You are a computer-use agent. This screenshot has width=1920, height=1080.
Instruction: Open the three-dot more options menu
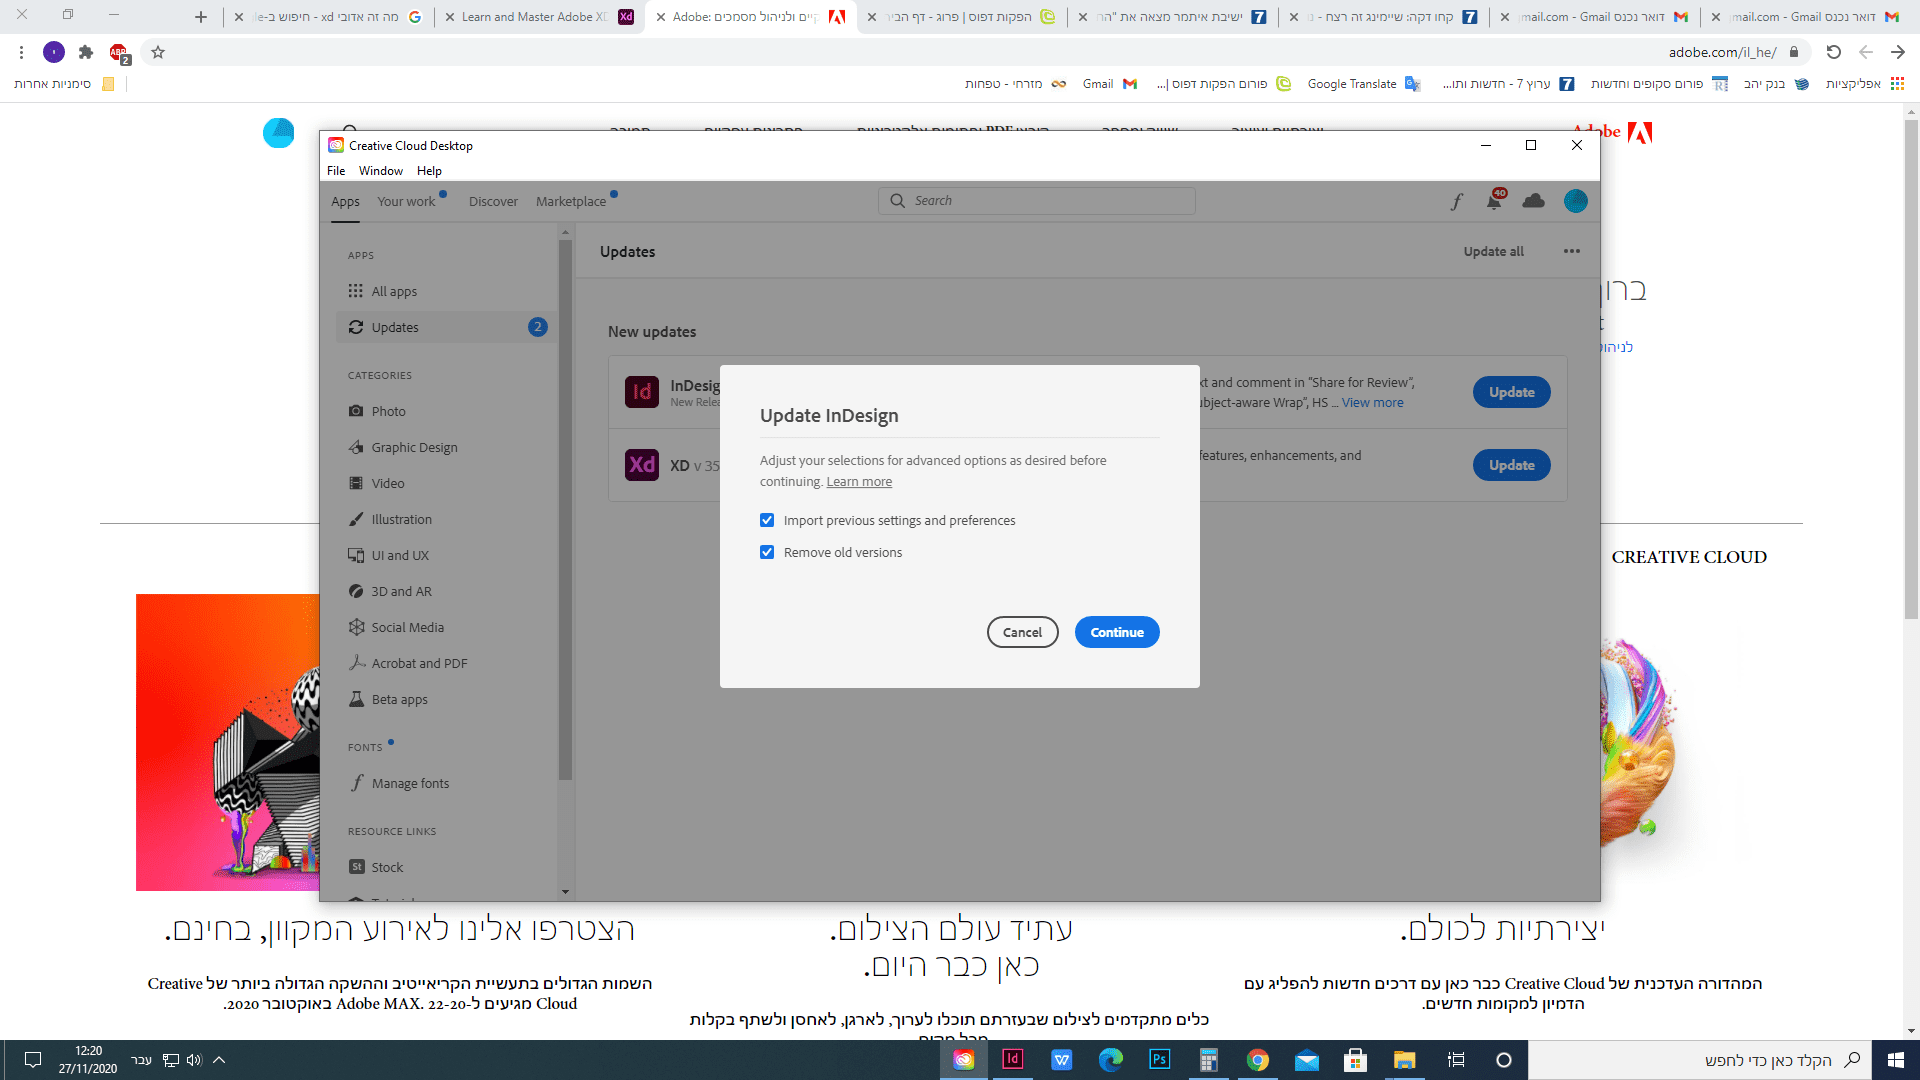(1572, 251)
